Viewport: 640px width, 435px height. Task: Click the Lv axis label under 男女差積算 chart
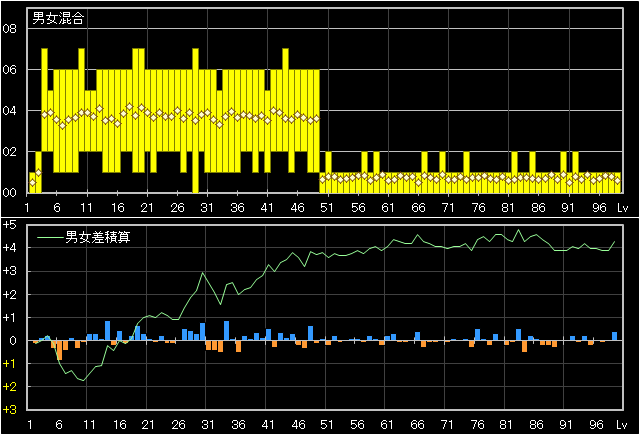click(x=621, y=425)
